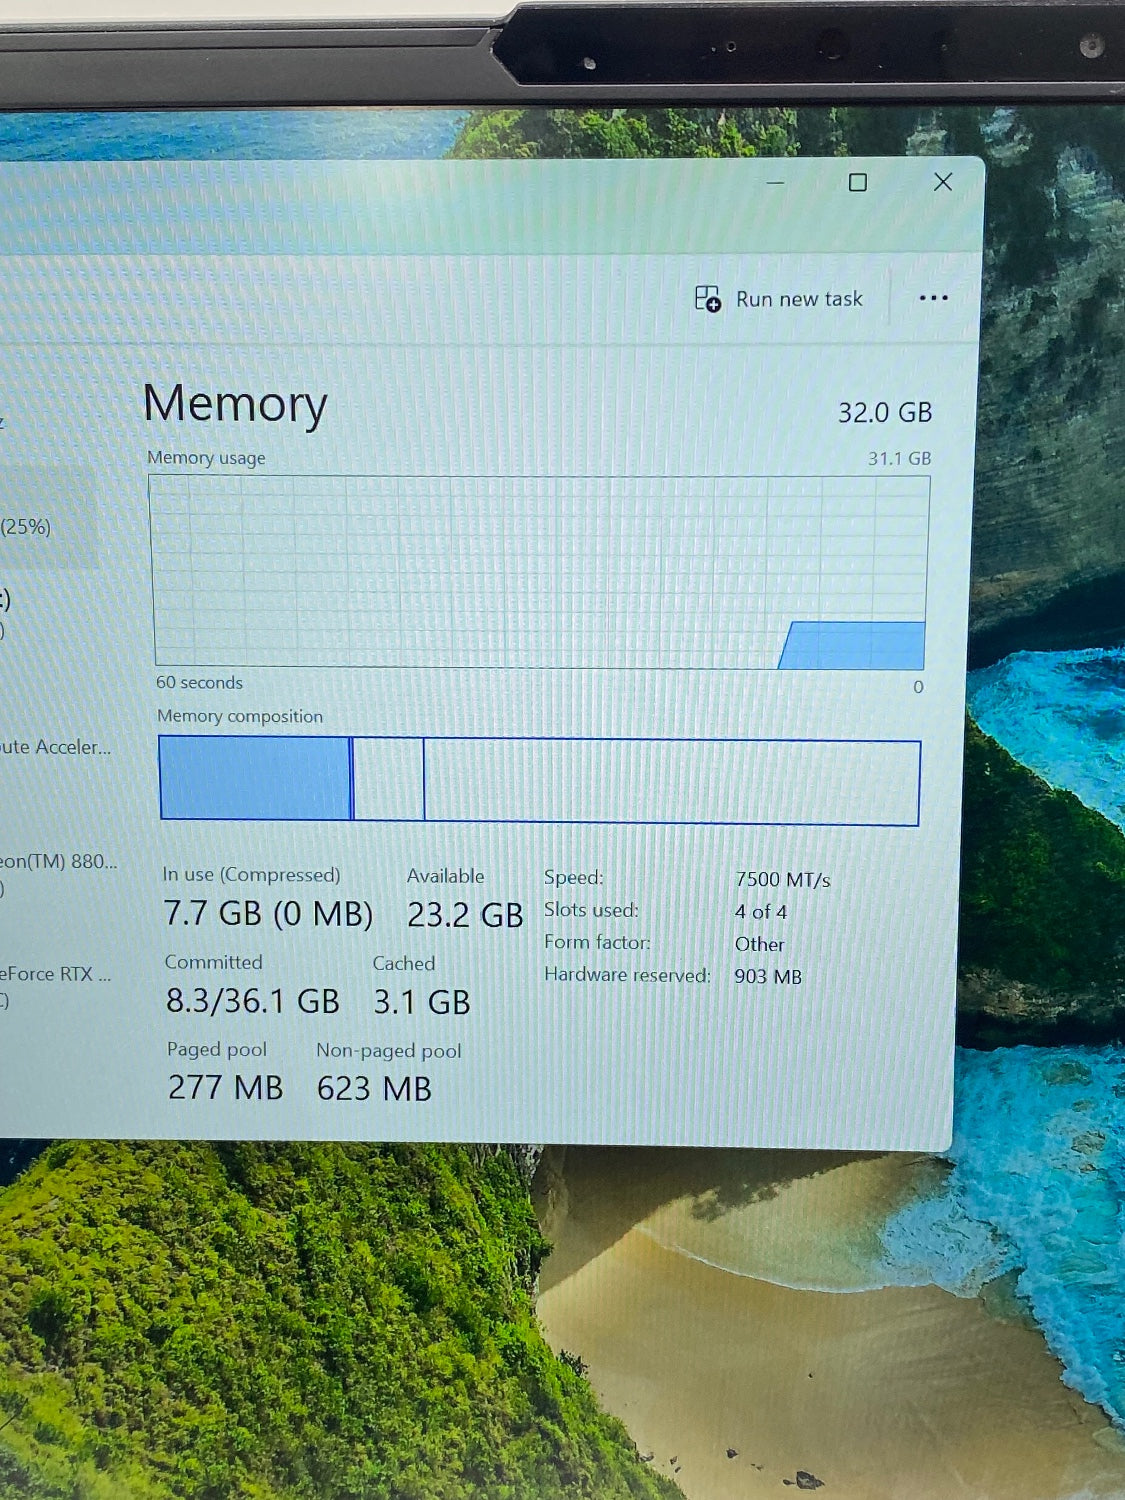The image size is (1125, 1500).
Task: Click the Hardware reserved 903 MB value
Action: 768,977
